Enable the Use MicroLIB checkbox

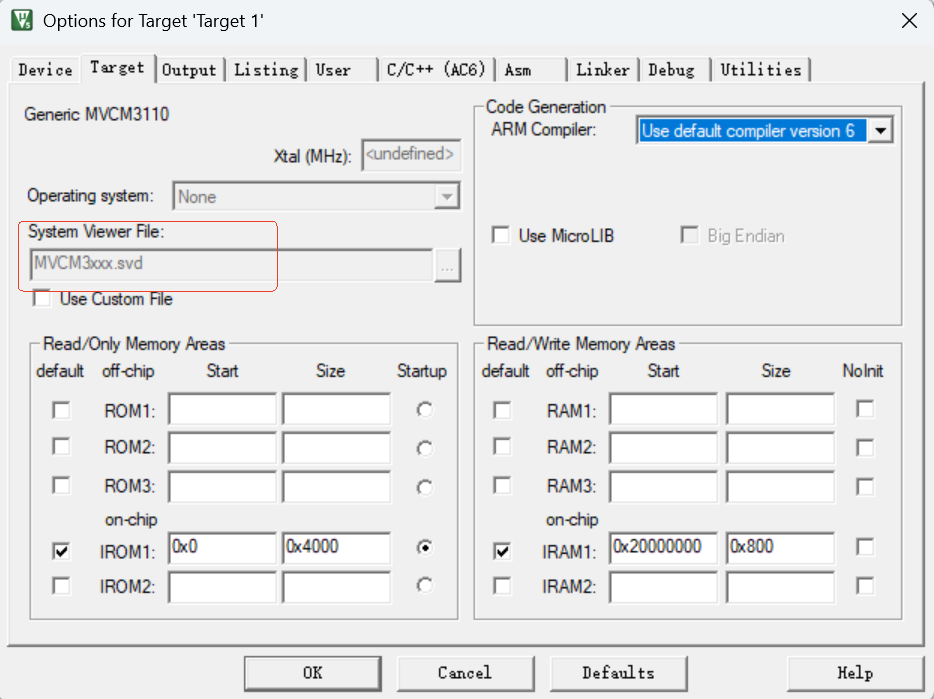coord(501,236)
